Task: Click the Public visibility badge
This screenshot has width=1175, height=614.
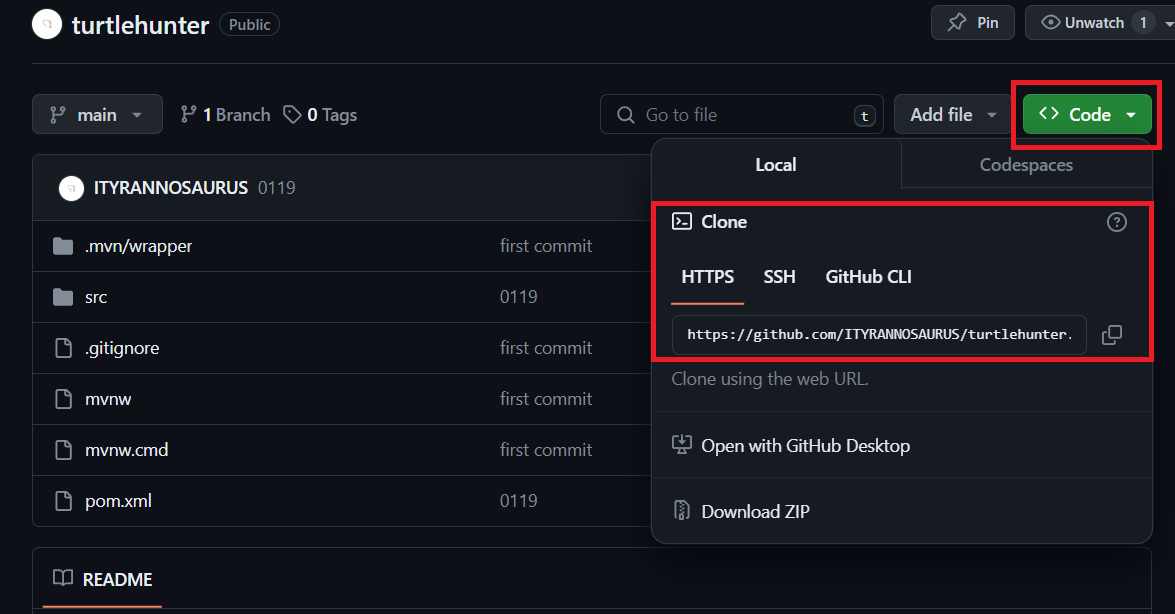Action: click(250, 25)
